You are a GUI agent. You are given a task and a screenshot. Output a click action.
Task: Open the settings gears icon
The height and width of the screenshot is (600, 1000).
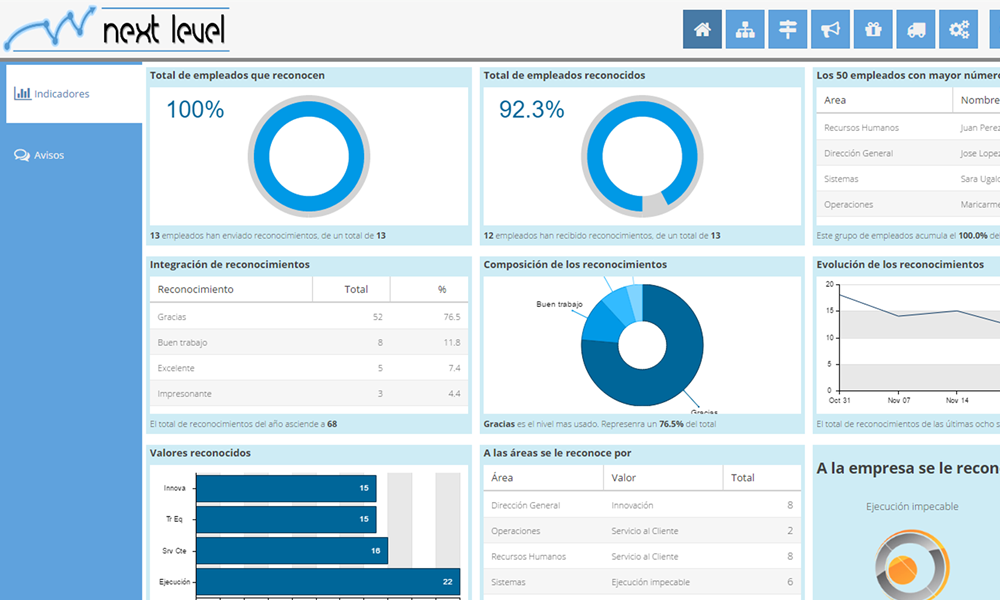[959, 29]
